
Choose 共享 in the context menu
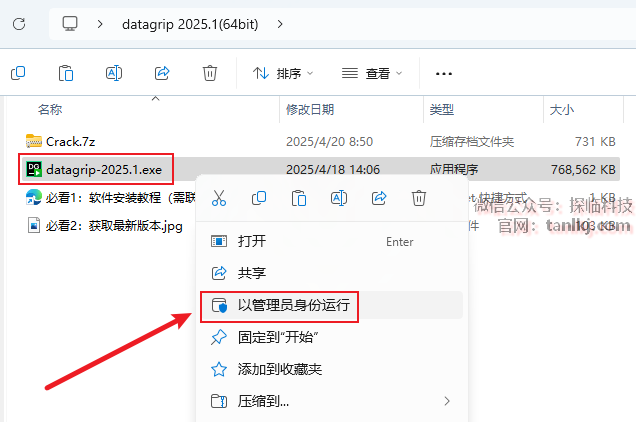point(331,273)
